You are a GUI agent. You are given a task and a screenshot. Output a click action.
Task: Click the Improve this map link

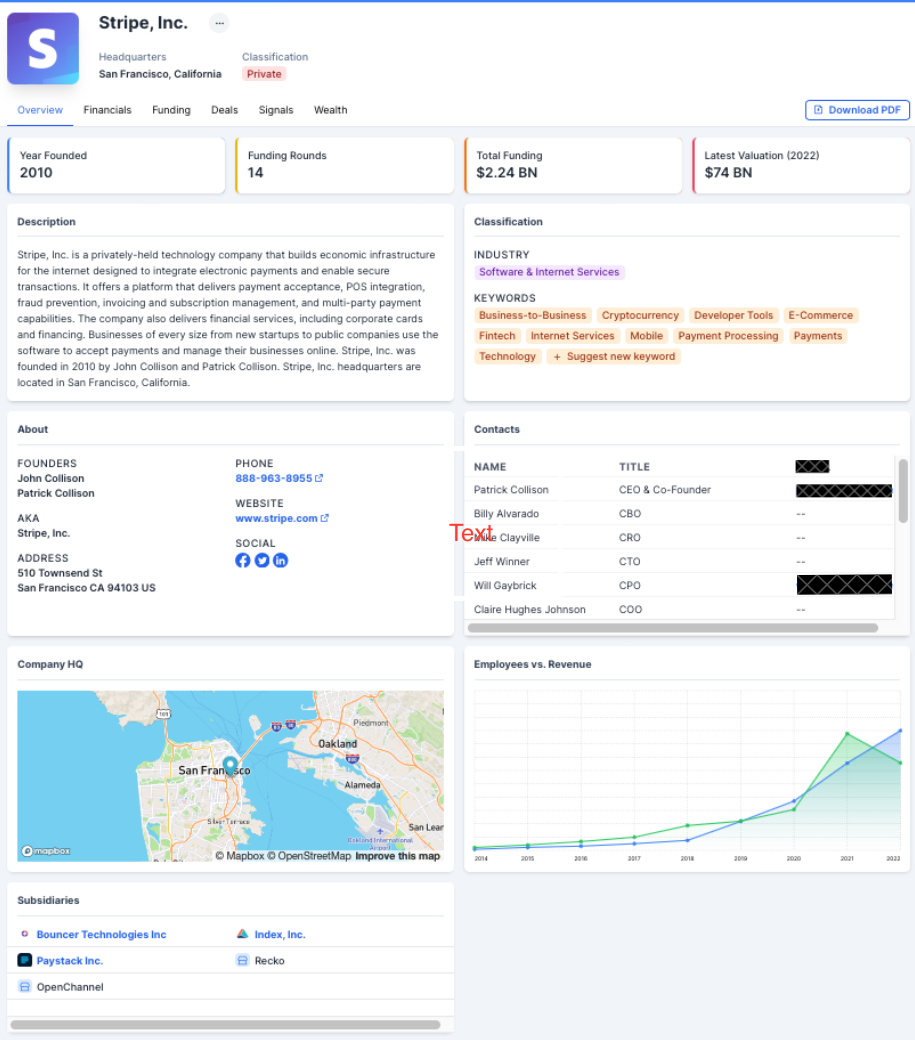tap(397, 856)
